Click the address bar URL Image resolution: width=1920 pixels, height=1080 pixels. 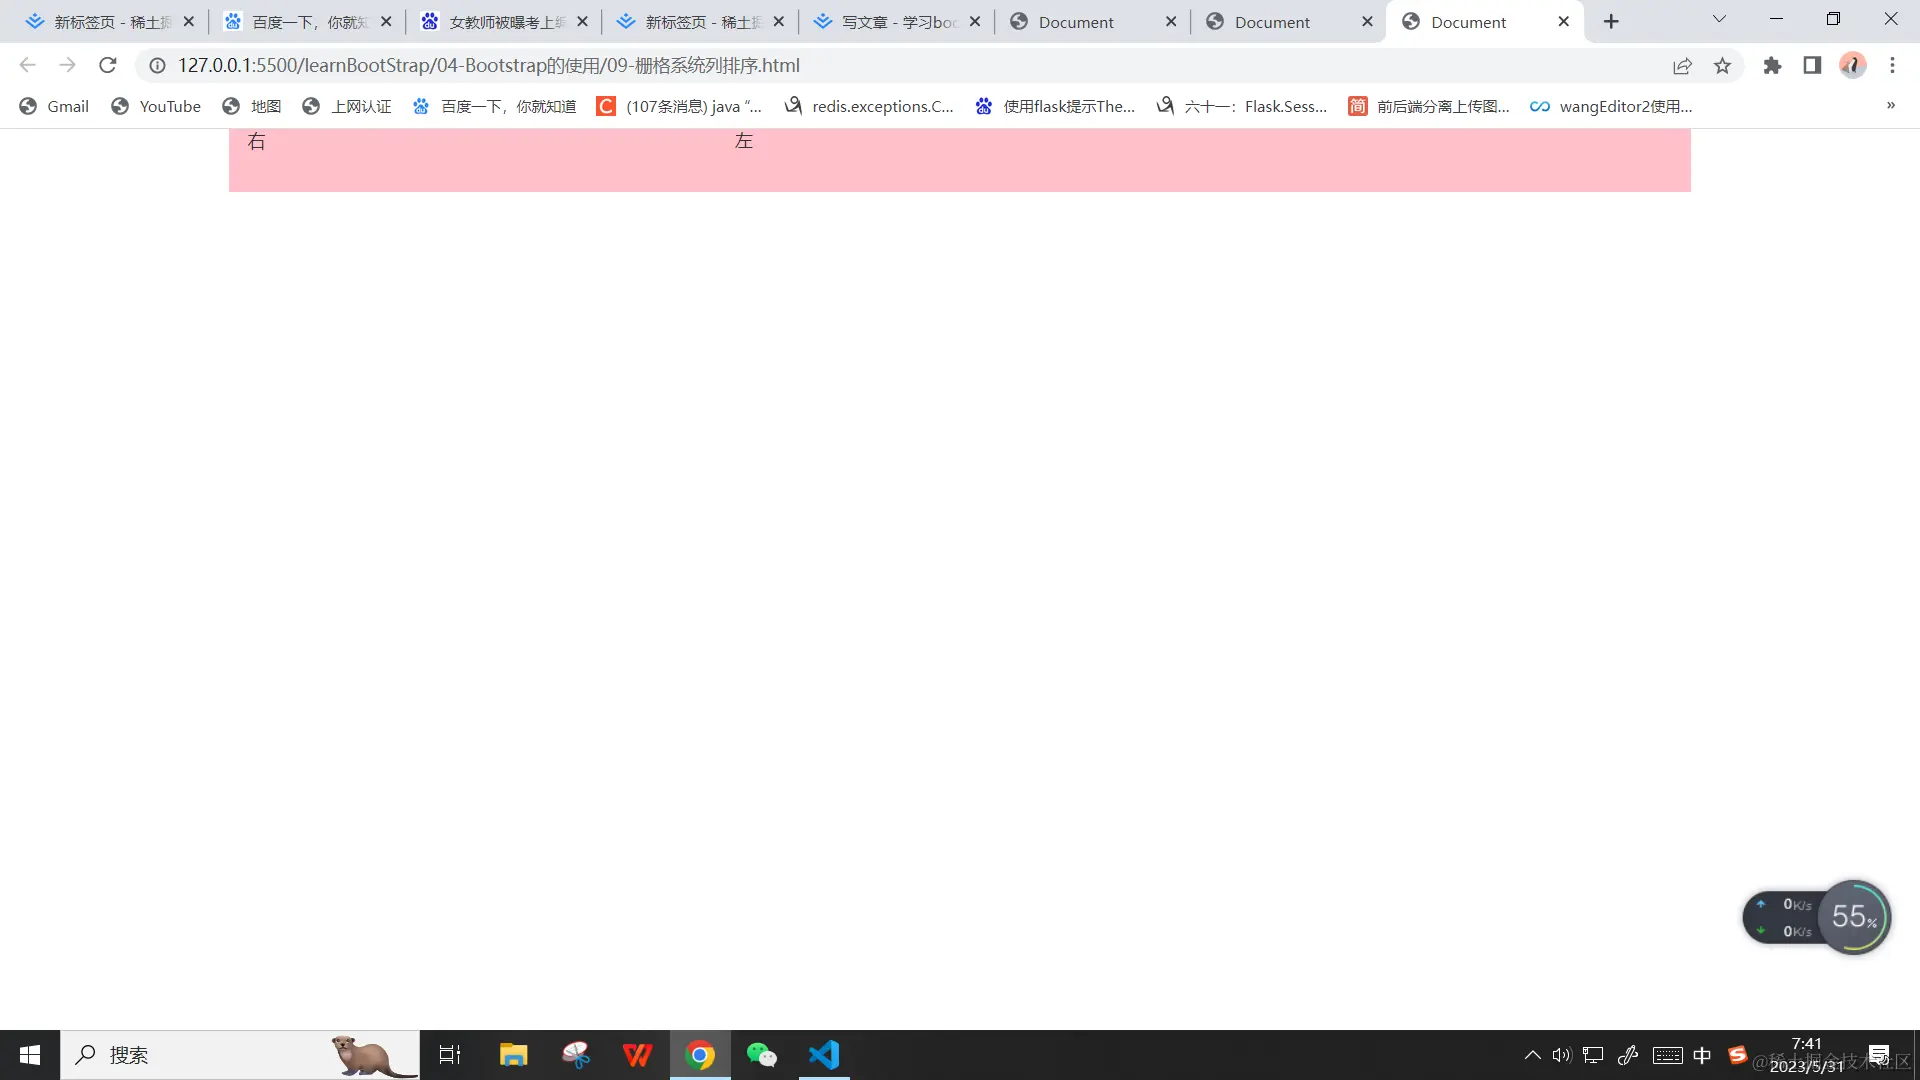[x=488, y=65]
